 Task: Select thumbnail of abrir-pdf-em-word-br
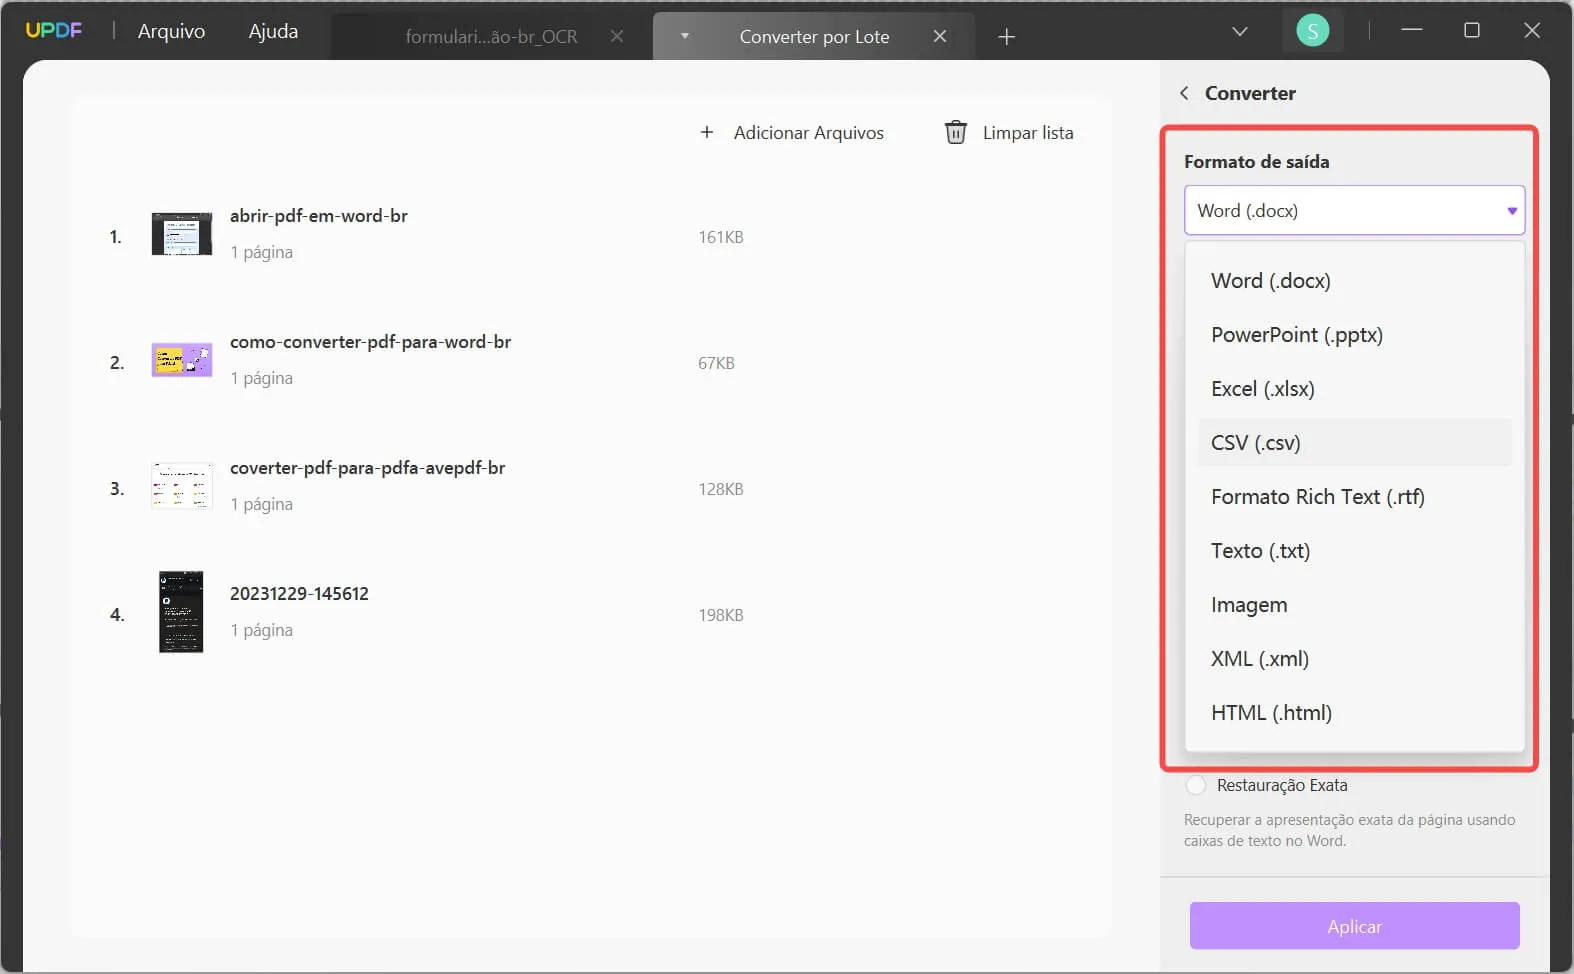click(x=181, y=234)
